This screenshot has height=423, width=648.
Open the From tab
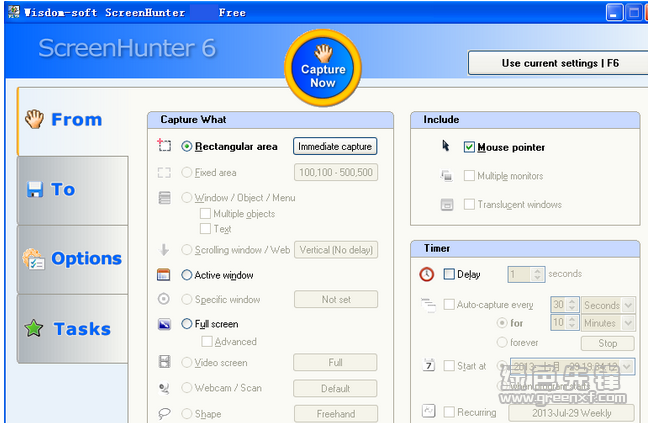[x=72, y=120]
